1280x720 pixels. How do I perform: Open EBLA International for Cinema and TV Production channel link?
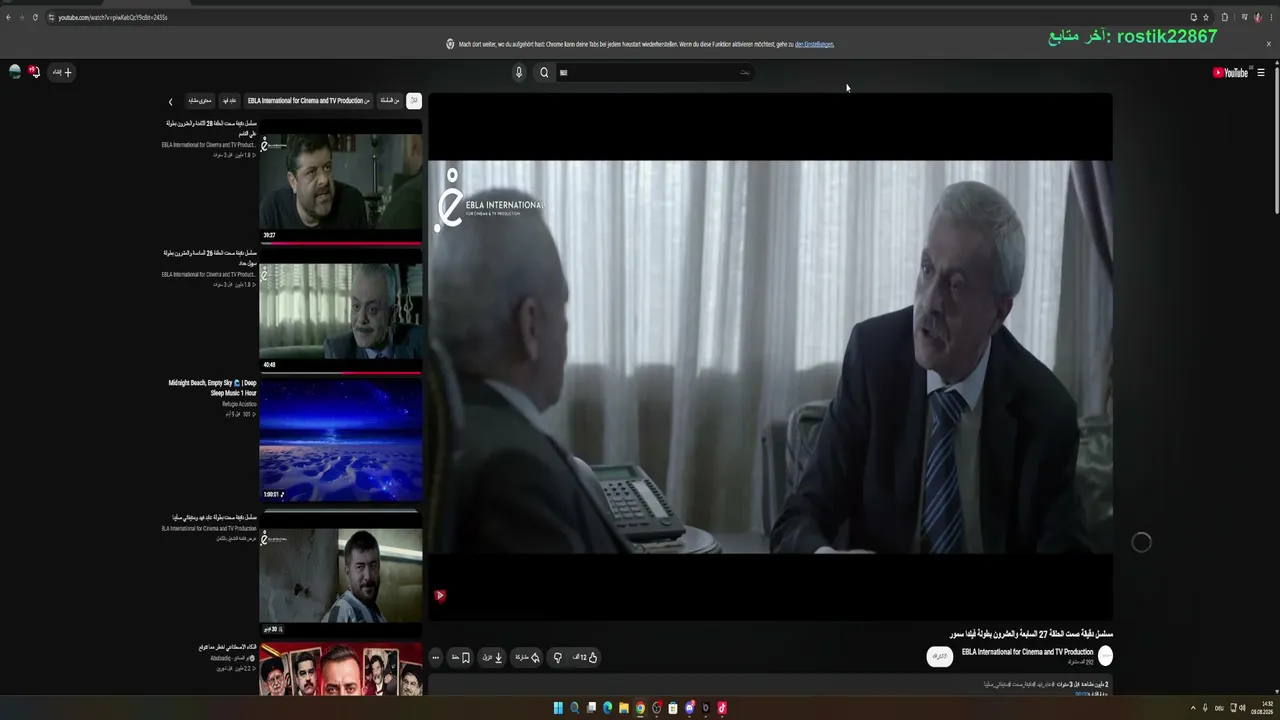tap(1027, 652)
